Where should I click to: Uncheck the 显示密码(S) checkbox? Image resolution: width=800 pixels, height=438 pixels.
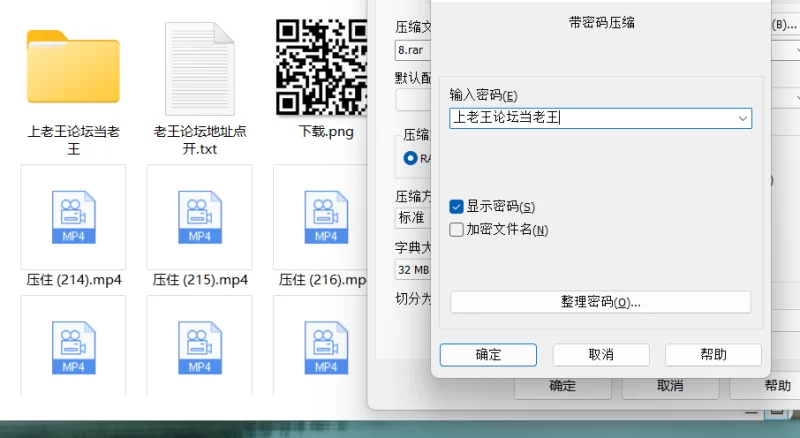[x=456, y=207]
